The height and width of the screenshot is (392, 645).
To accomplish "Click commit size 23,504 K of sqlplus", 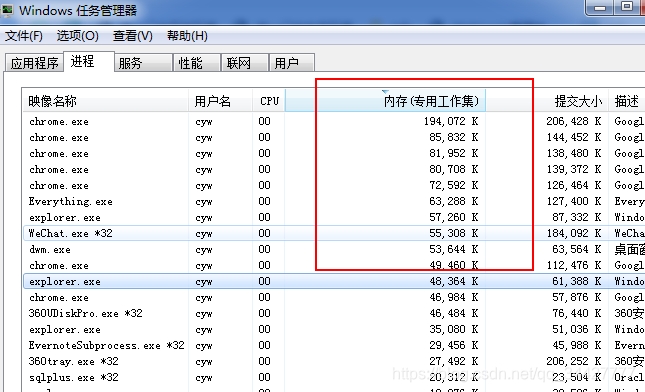I will [577, 378].
